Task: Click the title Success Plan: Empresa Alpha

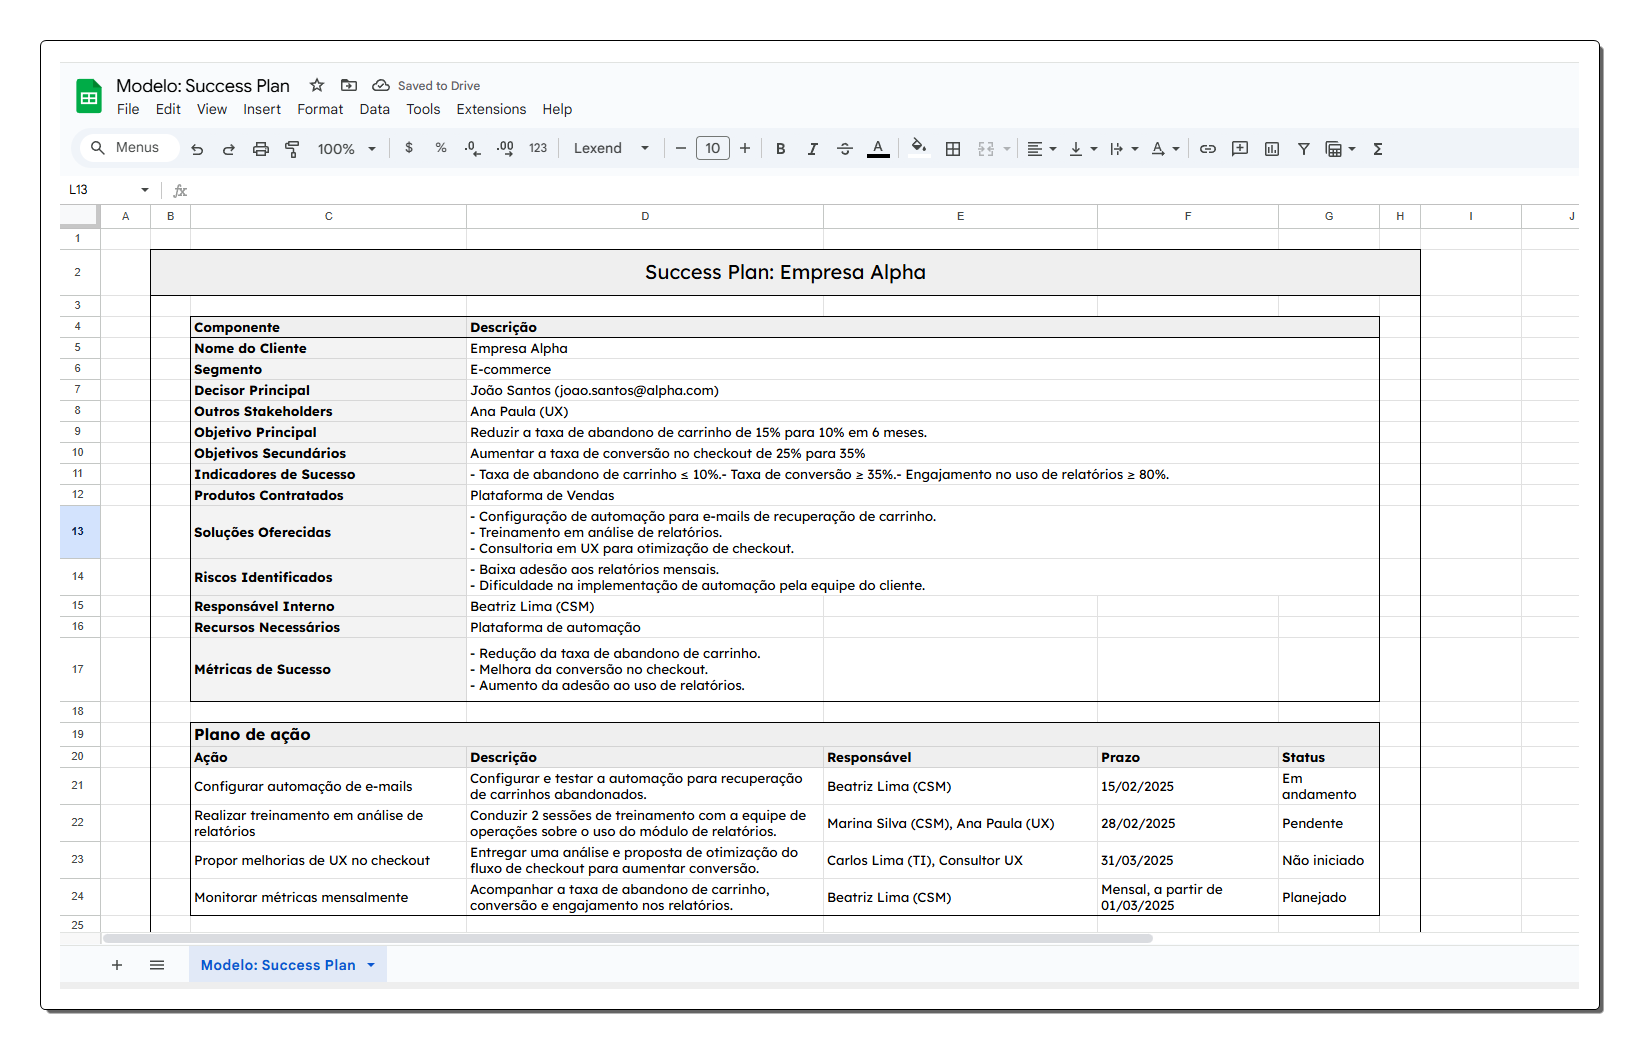Action: coord(785,272)
